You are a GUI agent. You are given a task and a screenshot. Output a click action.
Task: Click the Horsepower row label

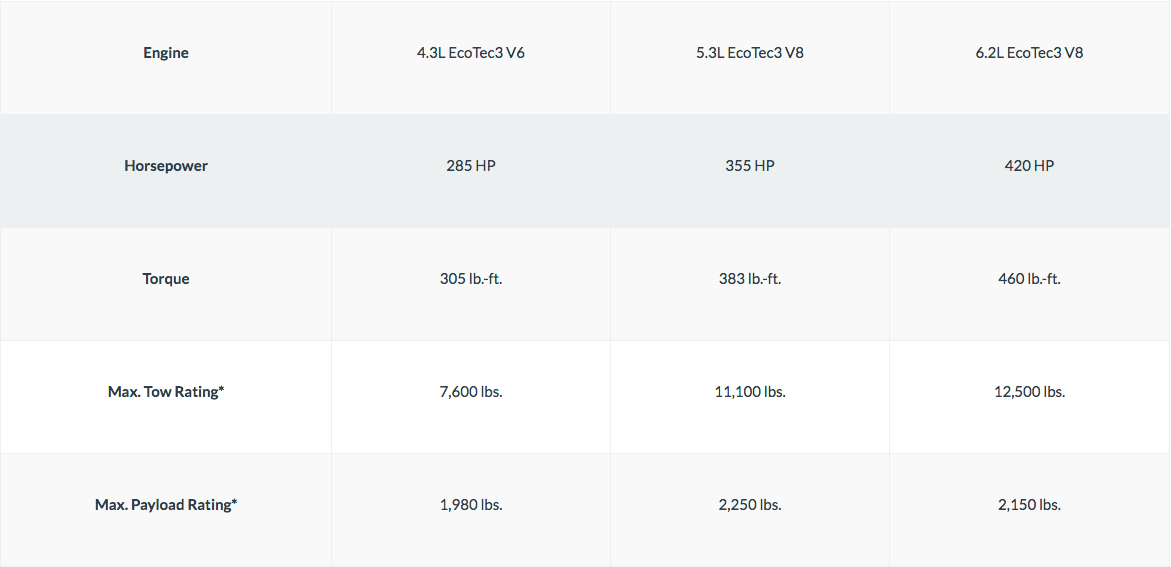pyautogui.click(x=166, y=166)
